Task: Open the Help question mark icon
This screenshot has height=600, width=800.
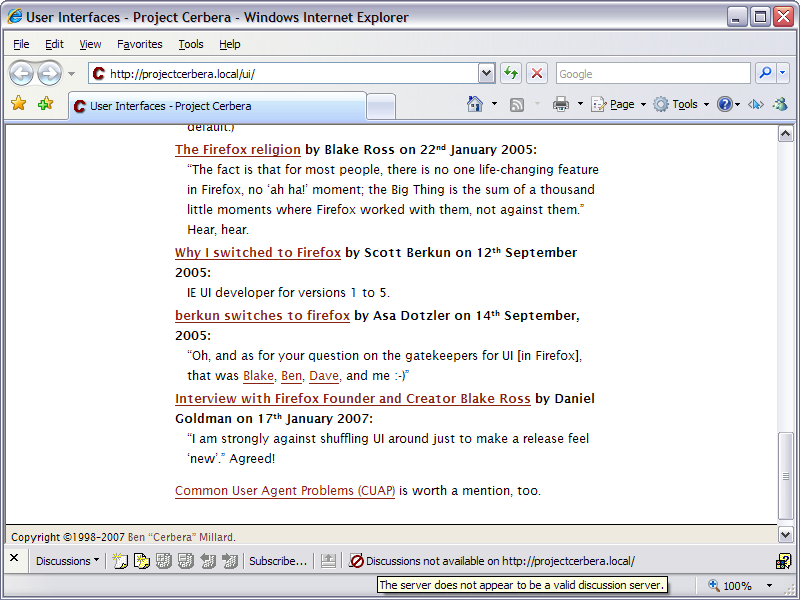Action: (724, 104)
